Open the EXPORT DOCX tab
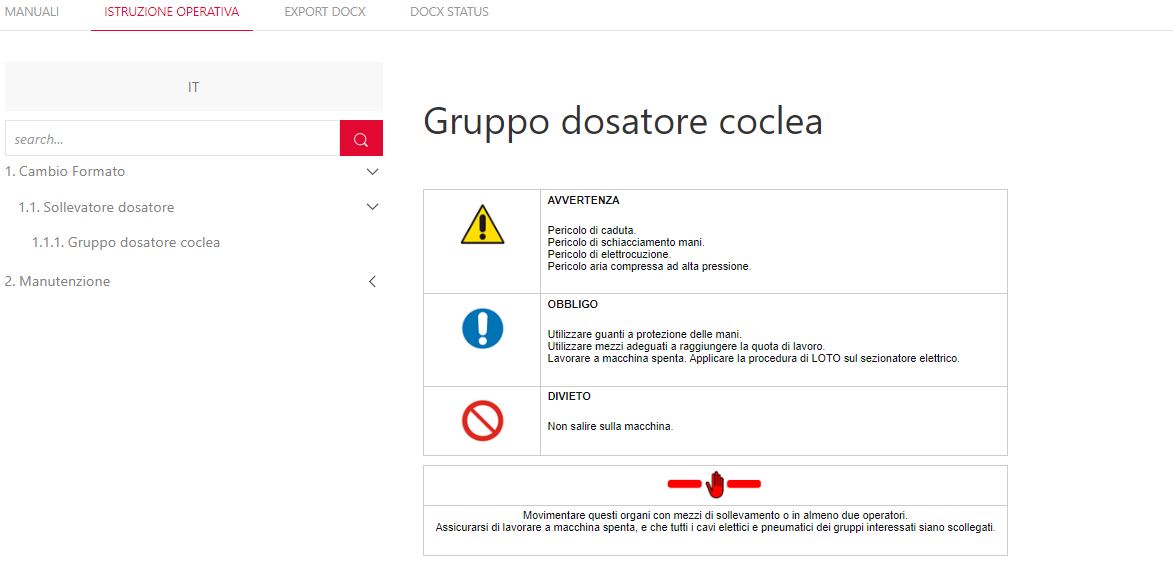This screenshot has height=585, width=1173. pos(324,12)
